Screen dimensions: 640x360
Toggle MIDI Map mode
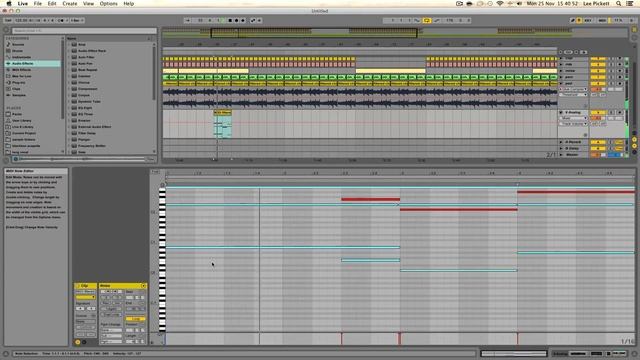coord(602,20)
